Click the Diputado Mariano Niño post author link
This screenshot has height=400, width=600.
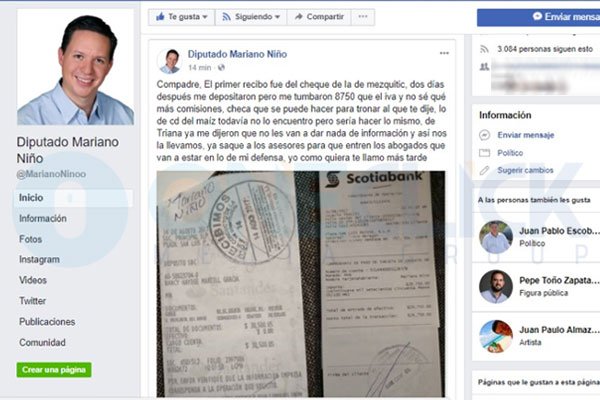[237, 54]
